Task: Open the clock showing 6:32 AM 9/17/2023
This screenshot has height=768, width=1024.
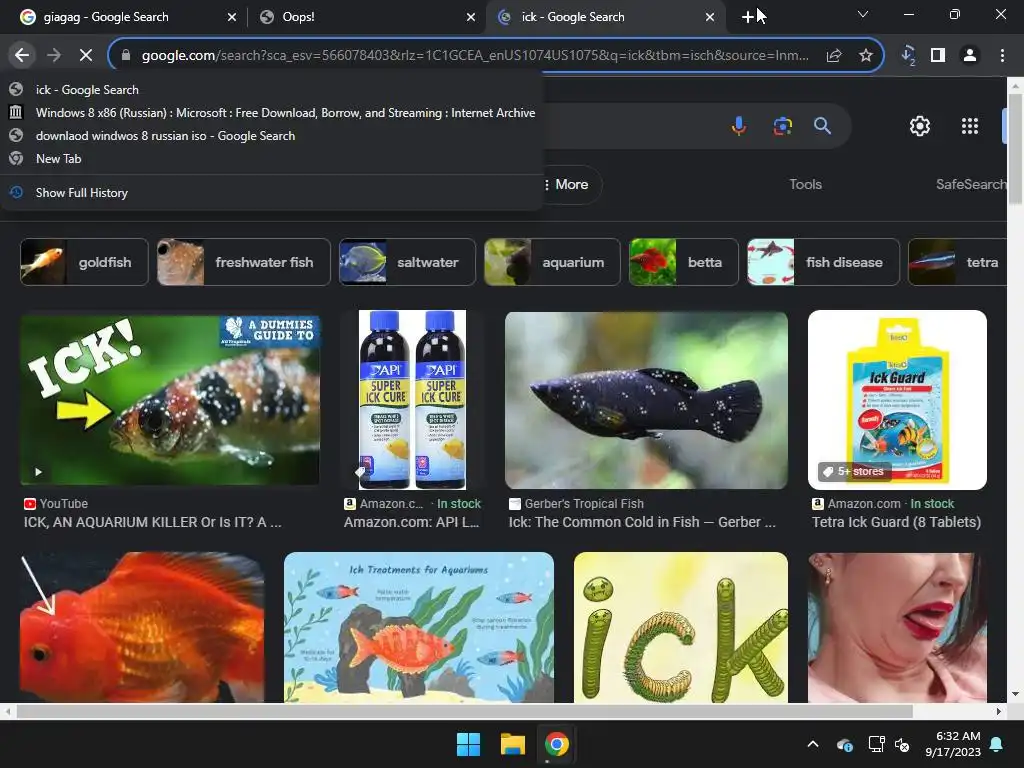Action: click(x=953, y=744)
